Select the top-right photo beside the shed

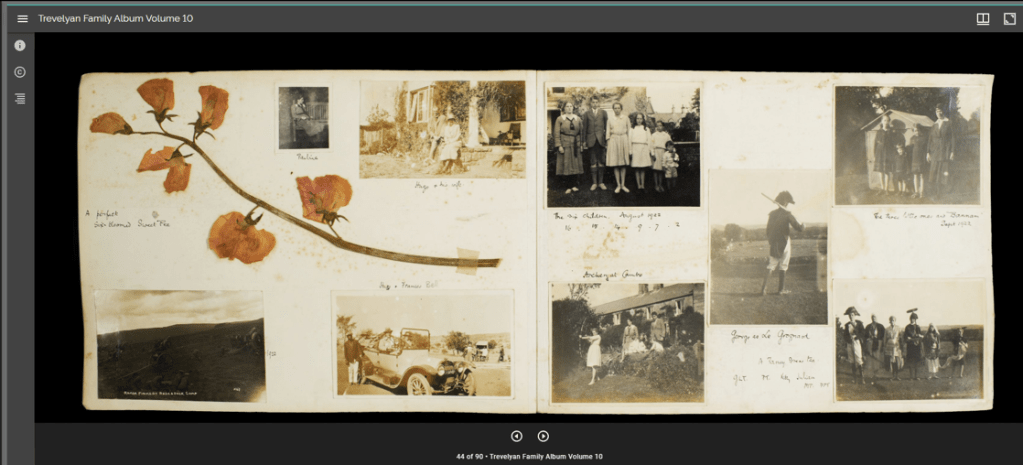click(908, 145)
